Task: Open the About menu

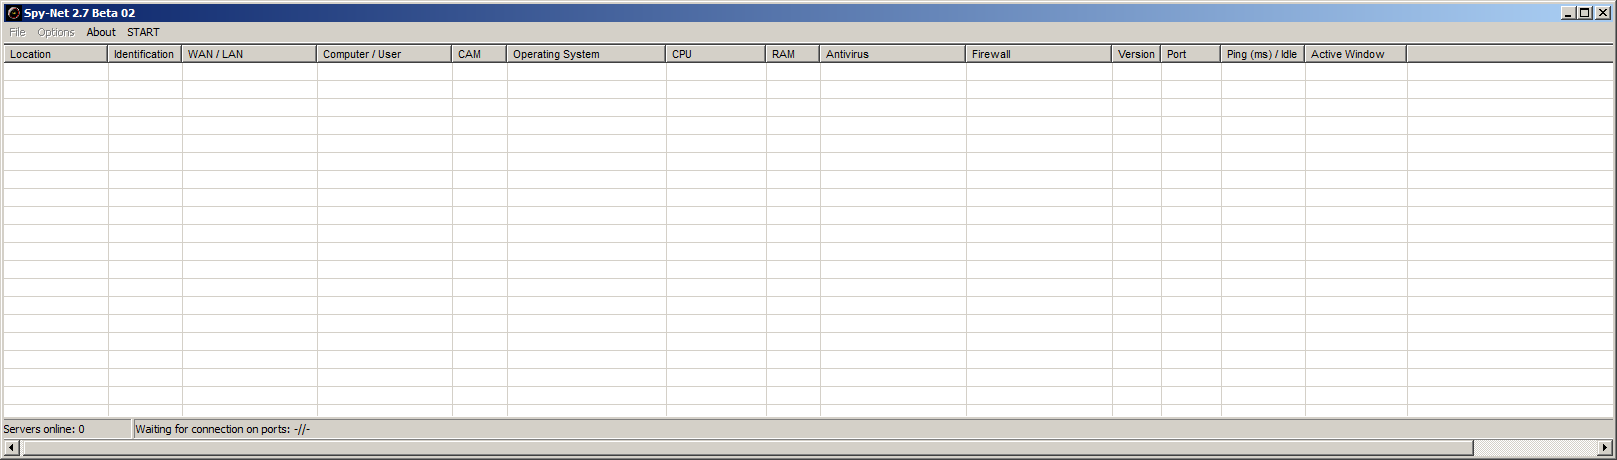Action: coord(101,32)
